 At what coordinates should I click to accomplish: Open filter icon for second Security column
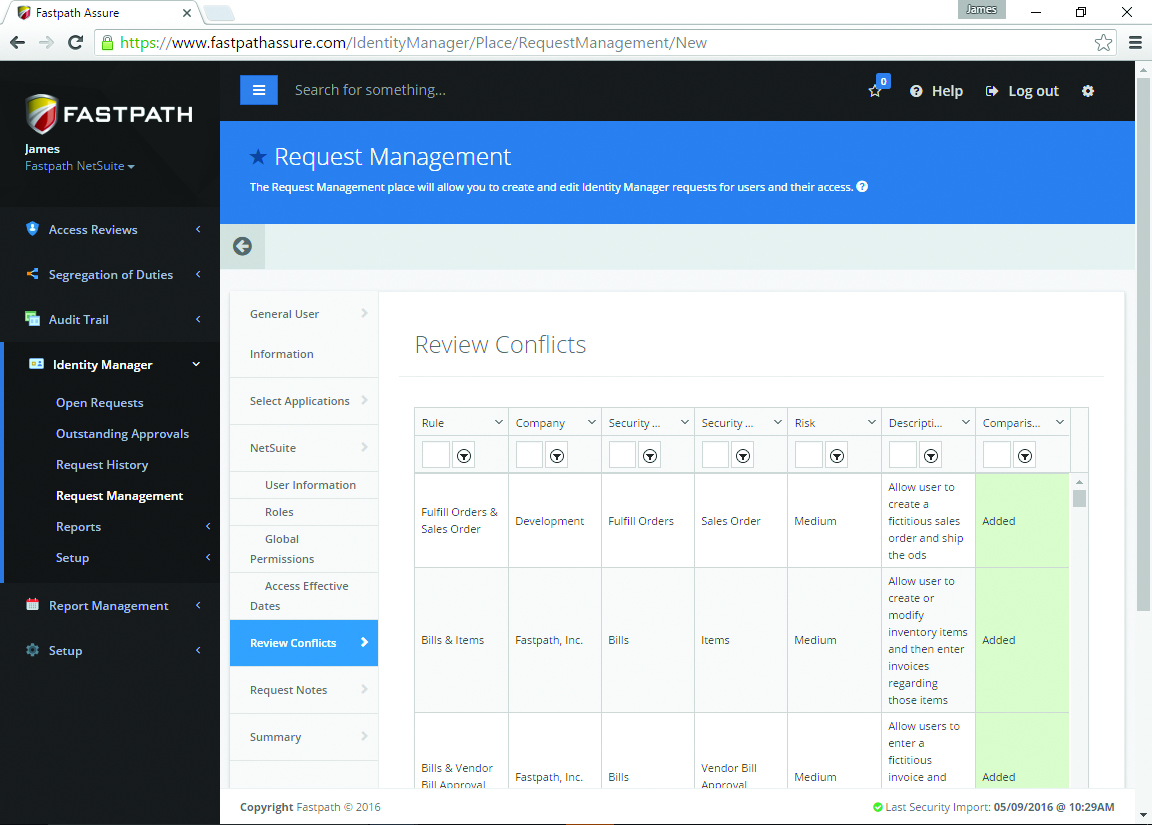pyautogui.click(x=744, y=456)
